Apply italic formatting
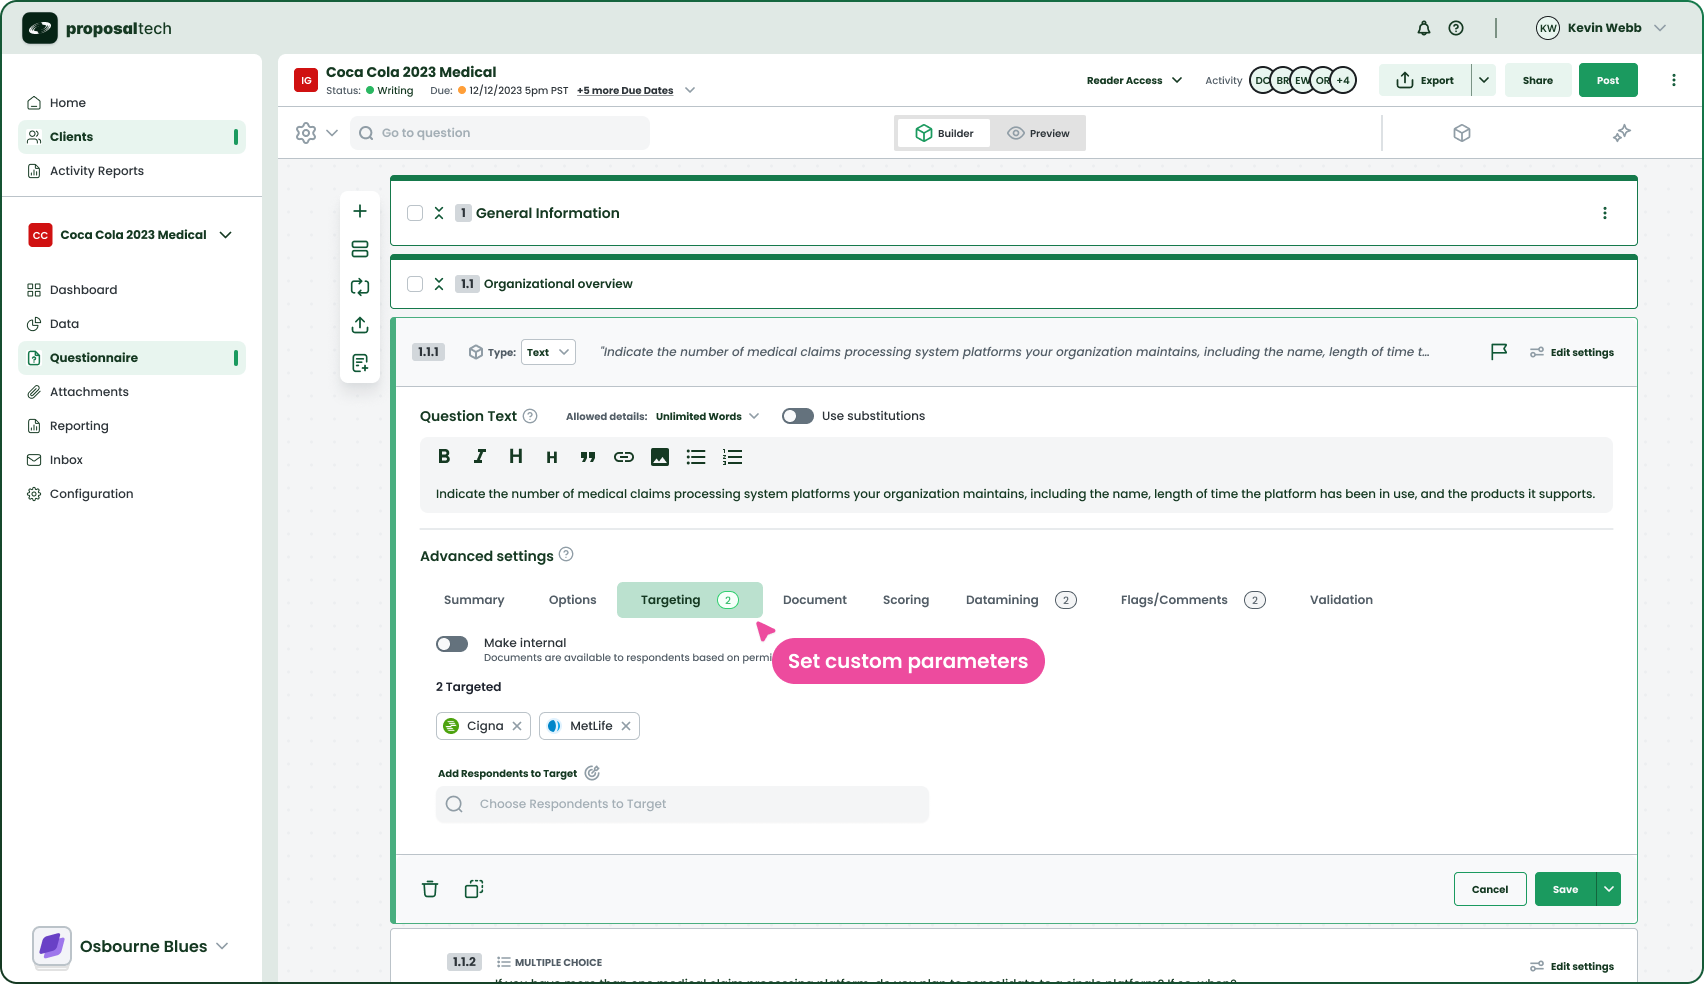The width and height of the screenshot is (1704, 984). (480, 456)
